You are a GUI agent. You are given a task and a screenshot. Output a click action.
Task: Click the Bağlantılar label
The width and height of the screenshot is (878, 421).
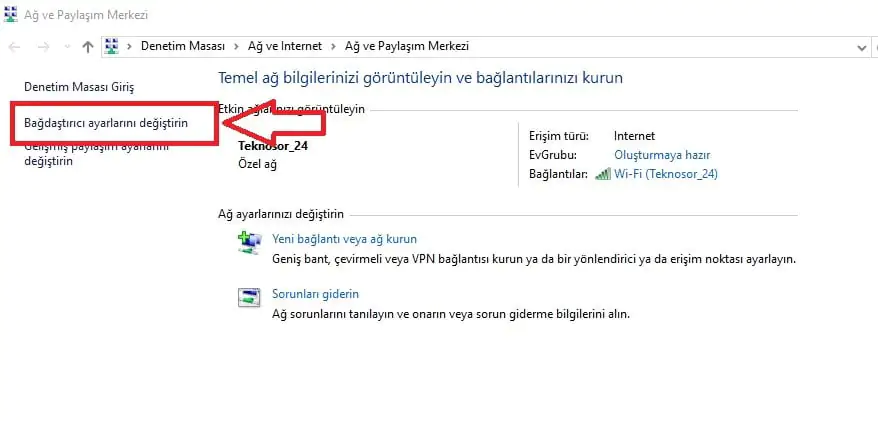click(x=558, y=174)
